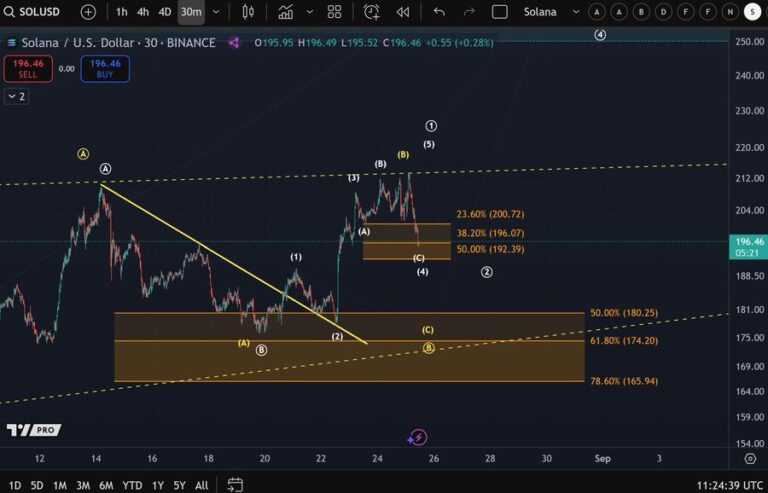768x493 pixels.
Task: Toggle the F circle button in toolbar
Action: (685, 12)
